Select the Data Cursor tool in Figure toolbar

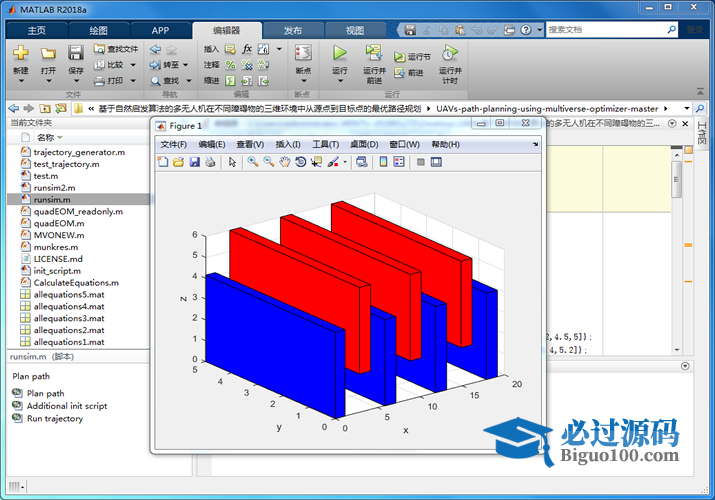click(316, 162)
